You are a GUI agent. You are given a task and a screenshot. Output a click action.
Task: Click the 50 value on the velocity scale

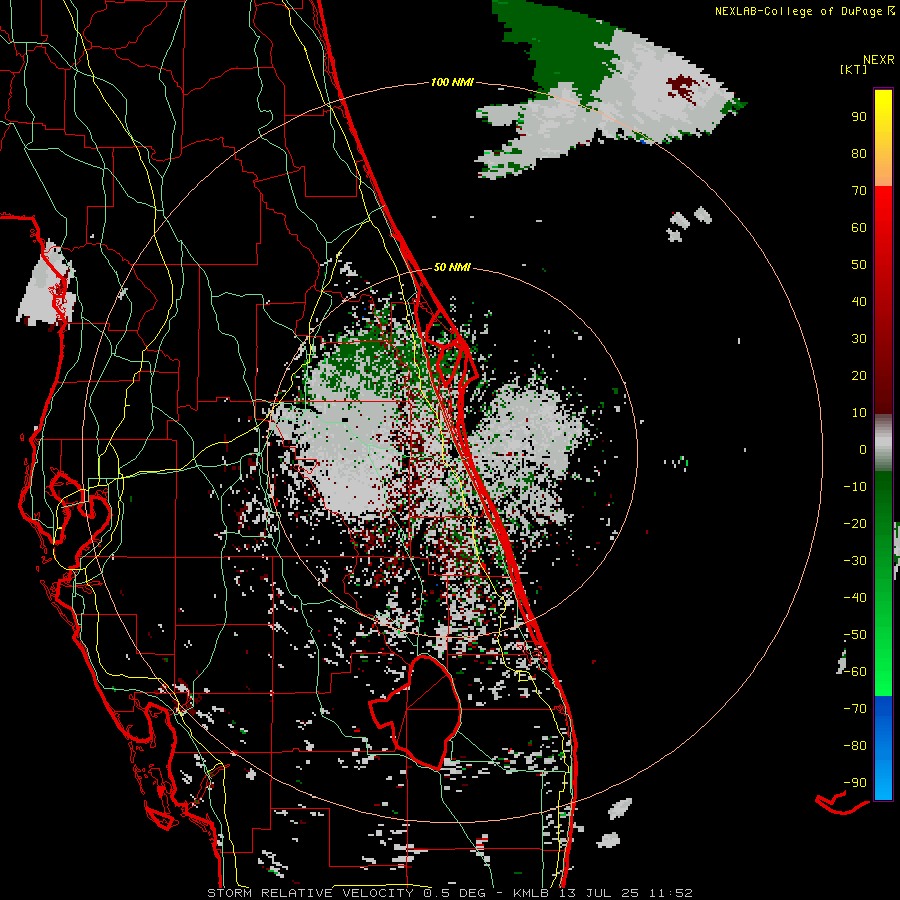(x=859, y=265)
